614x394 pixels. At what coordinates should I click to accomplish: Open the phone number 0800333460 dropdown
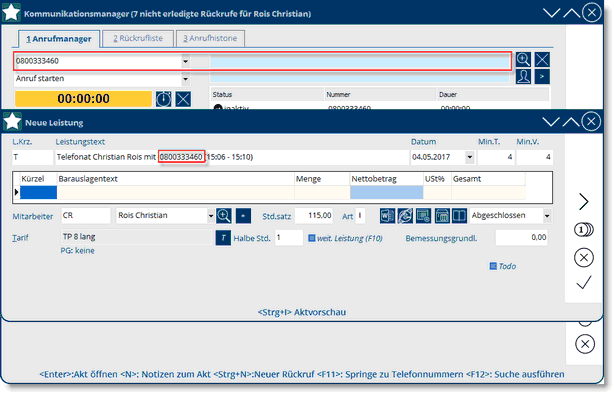[x=185, y=61]
